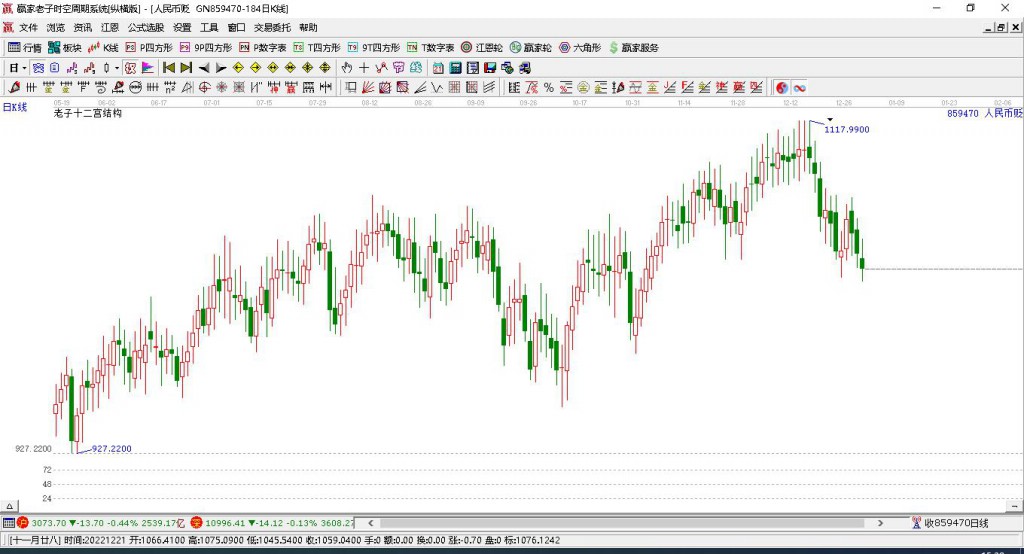Screen dimensions: 1024x554
Task: Open the 资讯 menu
Action: 83,27
